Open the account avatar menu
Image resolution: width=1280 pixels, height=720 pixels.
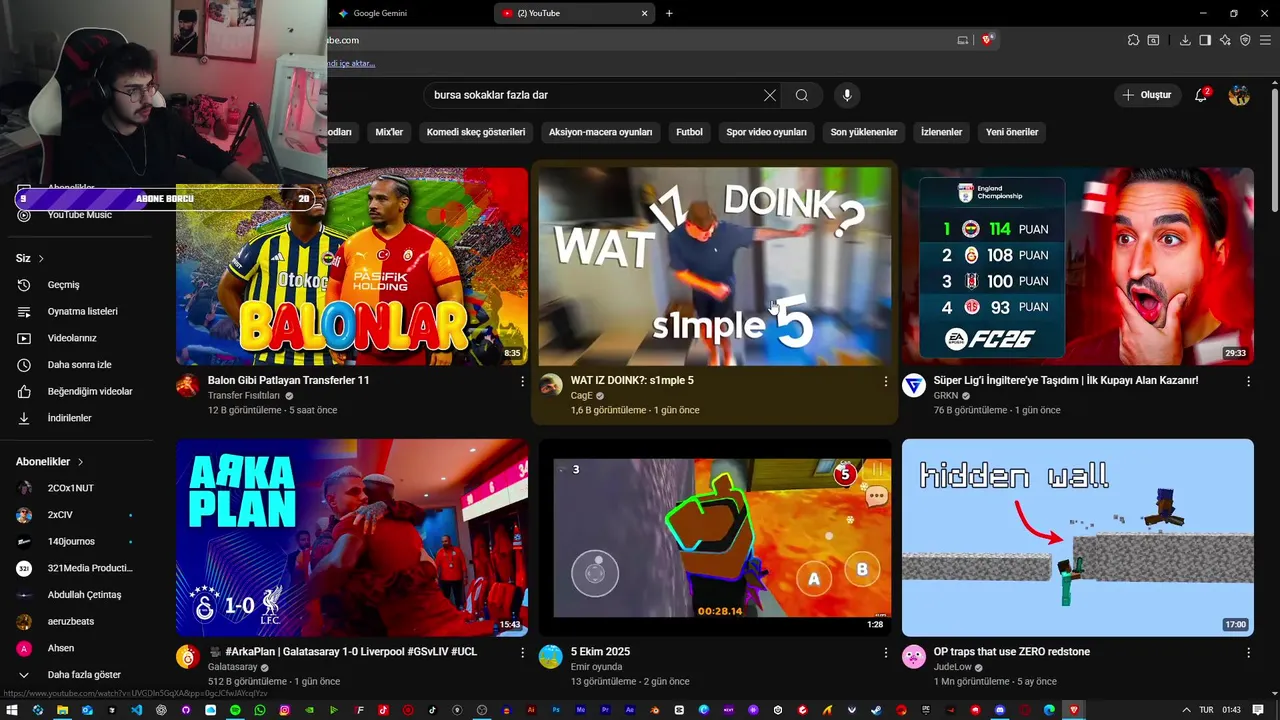click(1239, 95)
